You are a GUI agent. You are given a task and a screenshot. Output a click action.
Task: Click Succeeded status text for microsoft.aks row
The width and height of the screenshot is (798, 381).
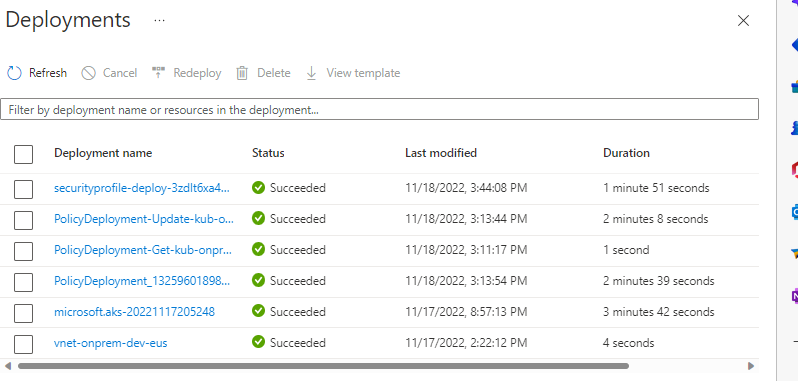(x=298, y=312)
